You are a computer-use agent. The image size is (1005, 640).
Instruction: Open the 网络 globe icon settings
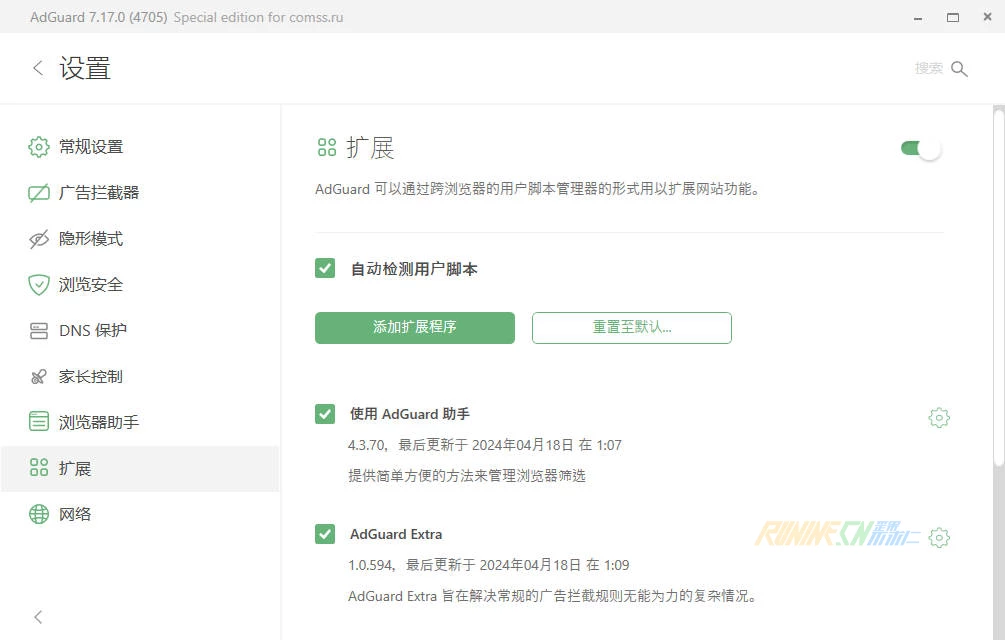39,514
